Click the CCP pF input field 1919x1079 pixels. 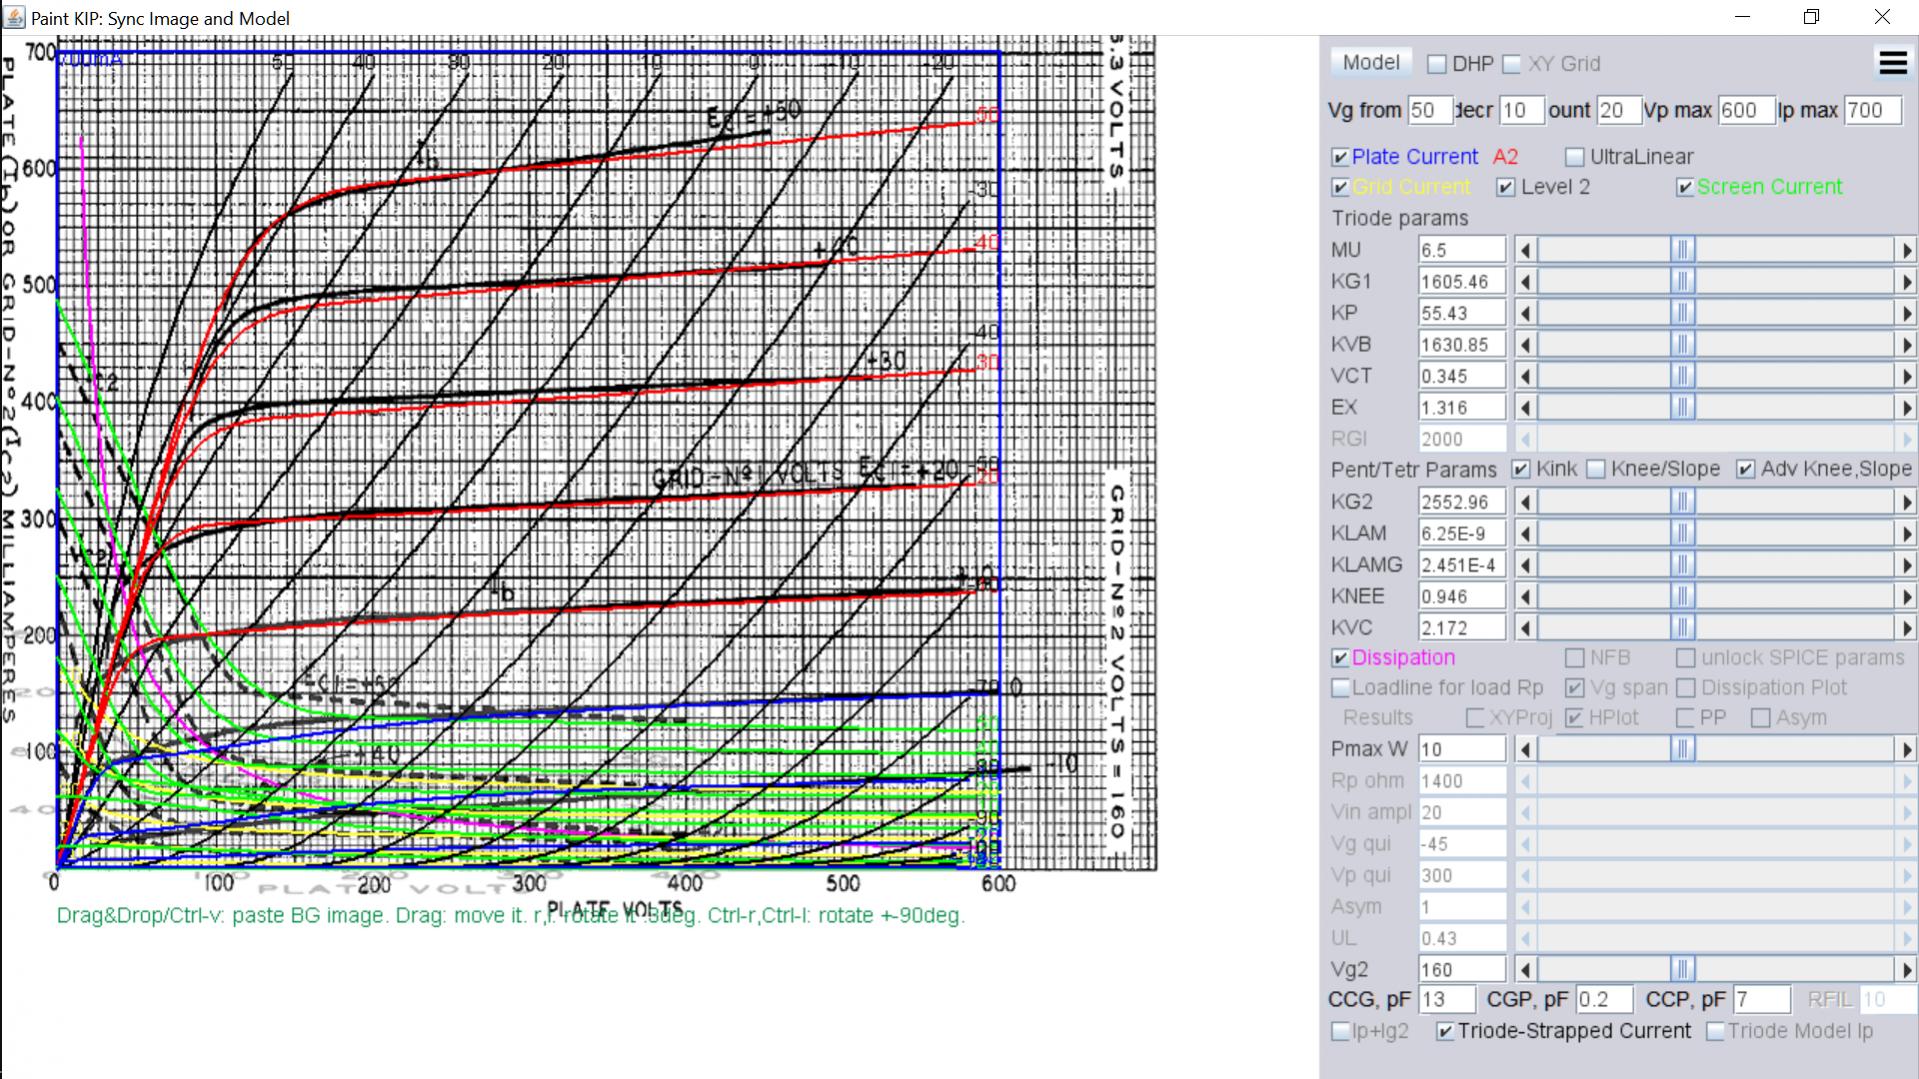1761,1000
